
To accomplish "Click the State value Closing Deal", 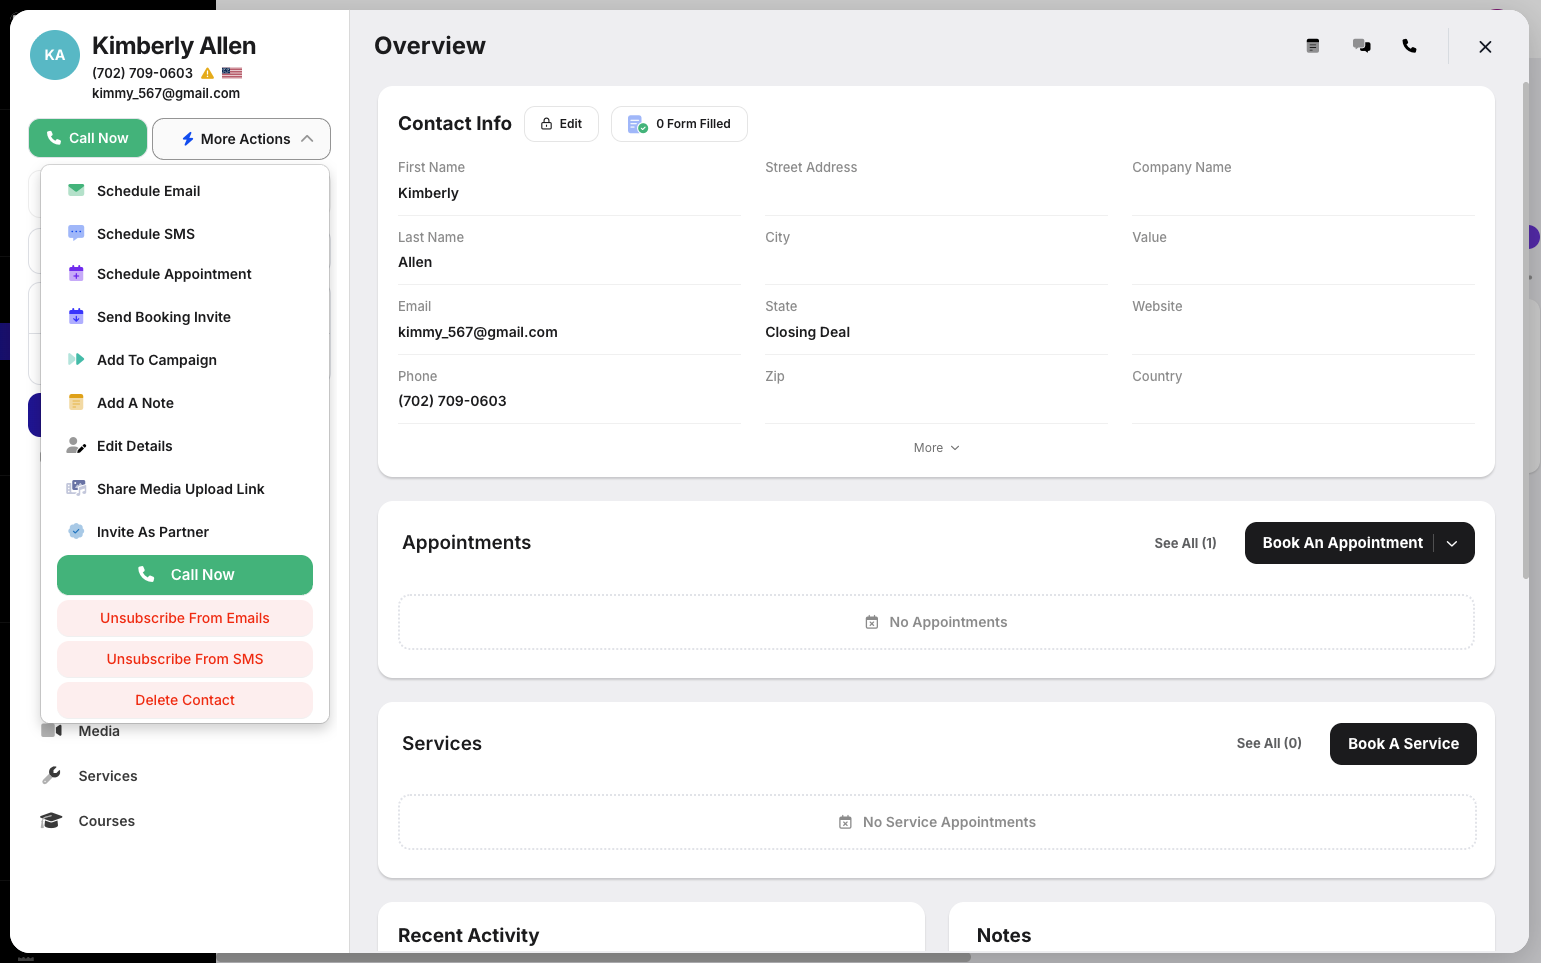I will [x=807, y=332].
